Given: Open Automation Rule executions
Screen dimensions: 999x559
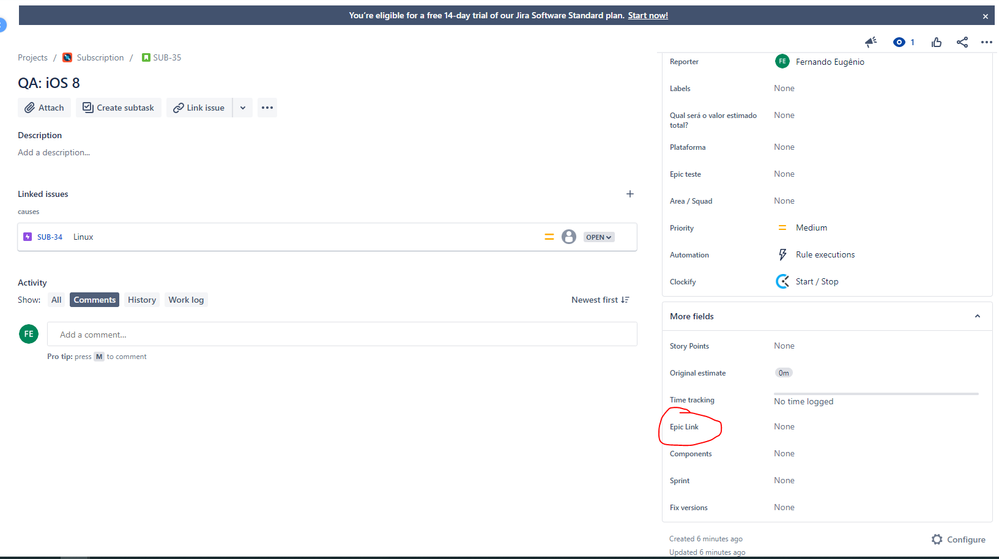Looking at the screenshot, I should [x=825, y=254].
